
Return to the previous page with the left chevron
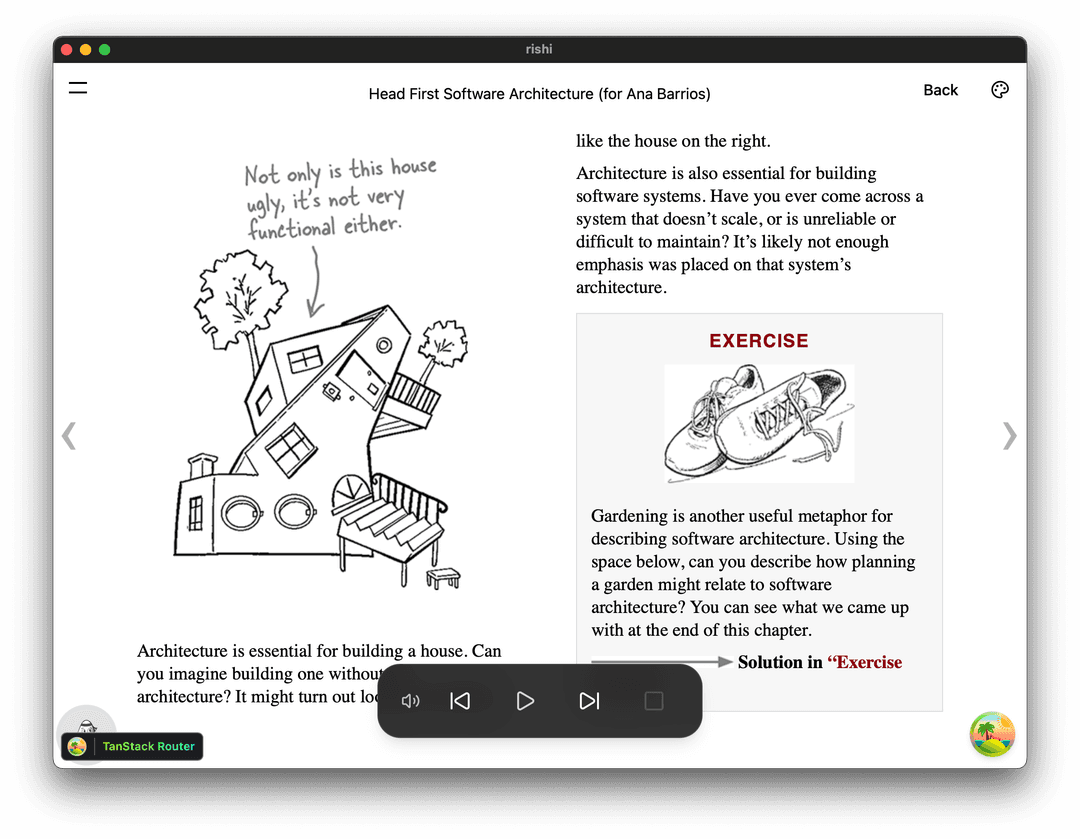click(x=68, y=436)
